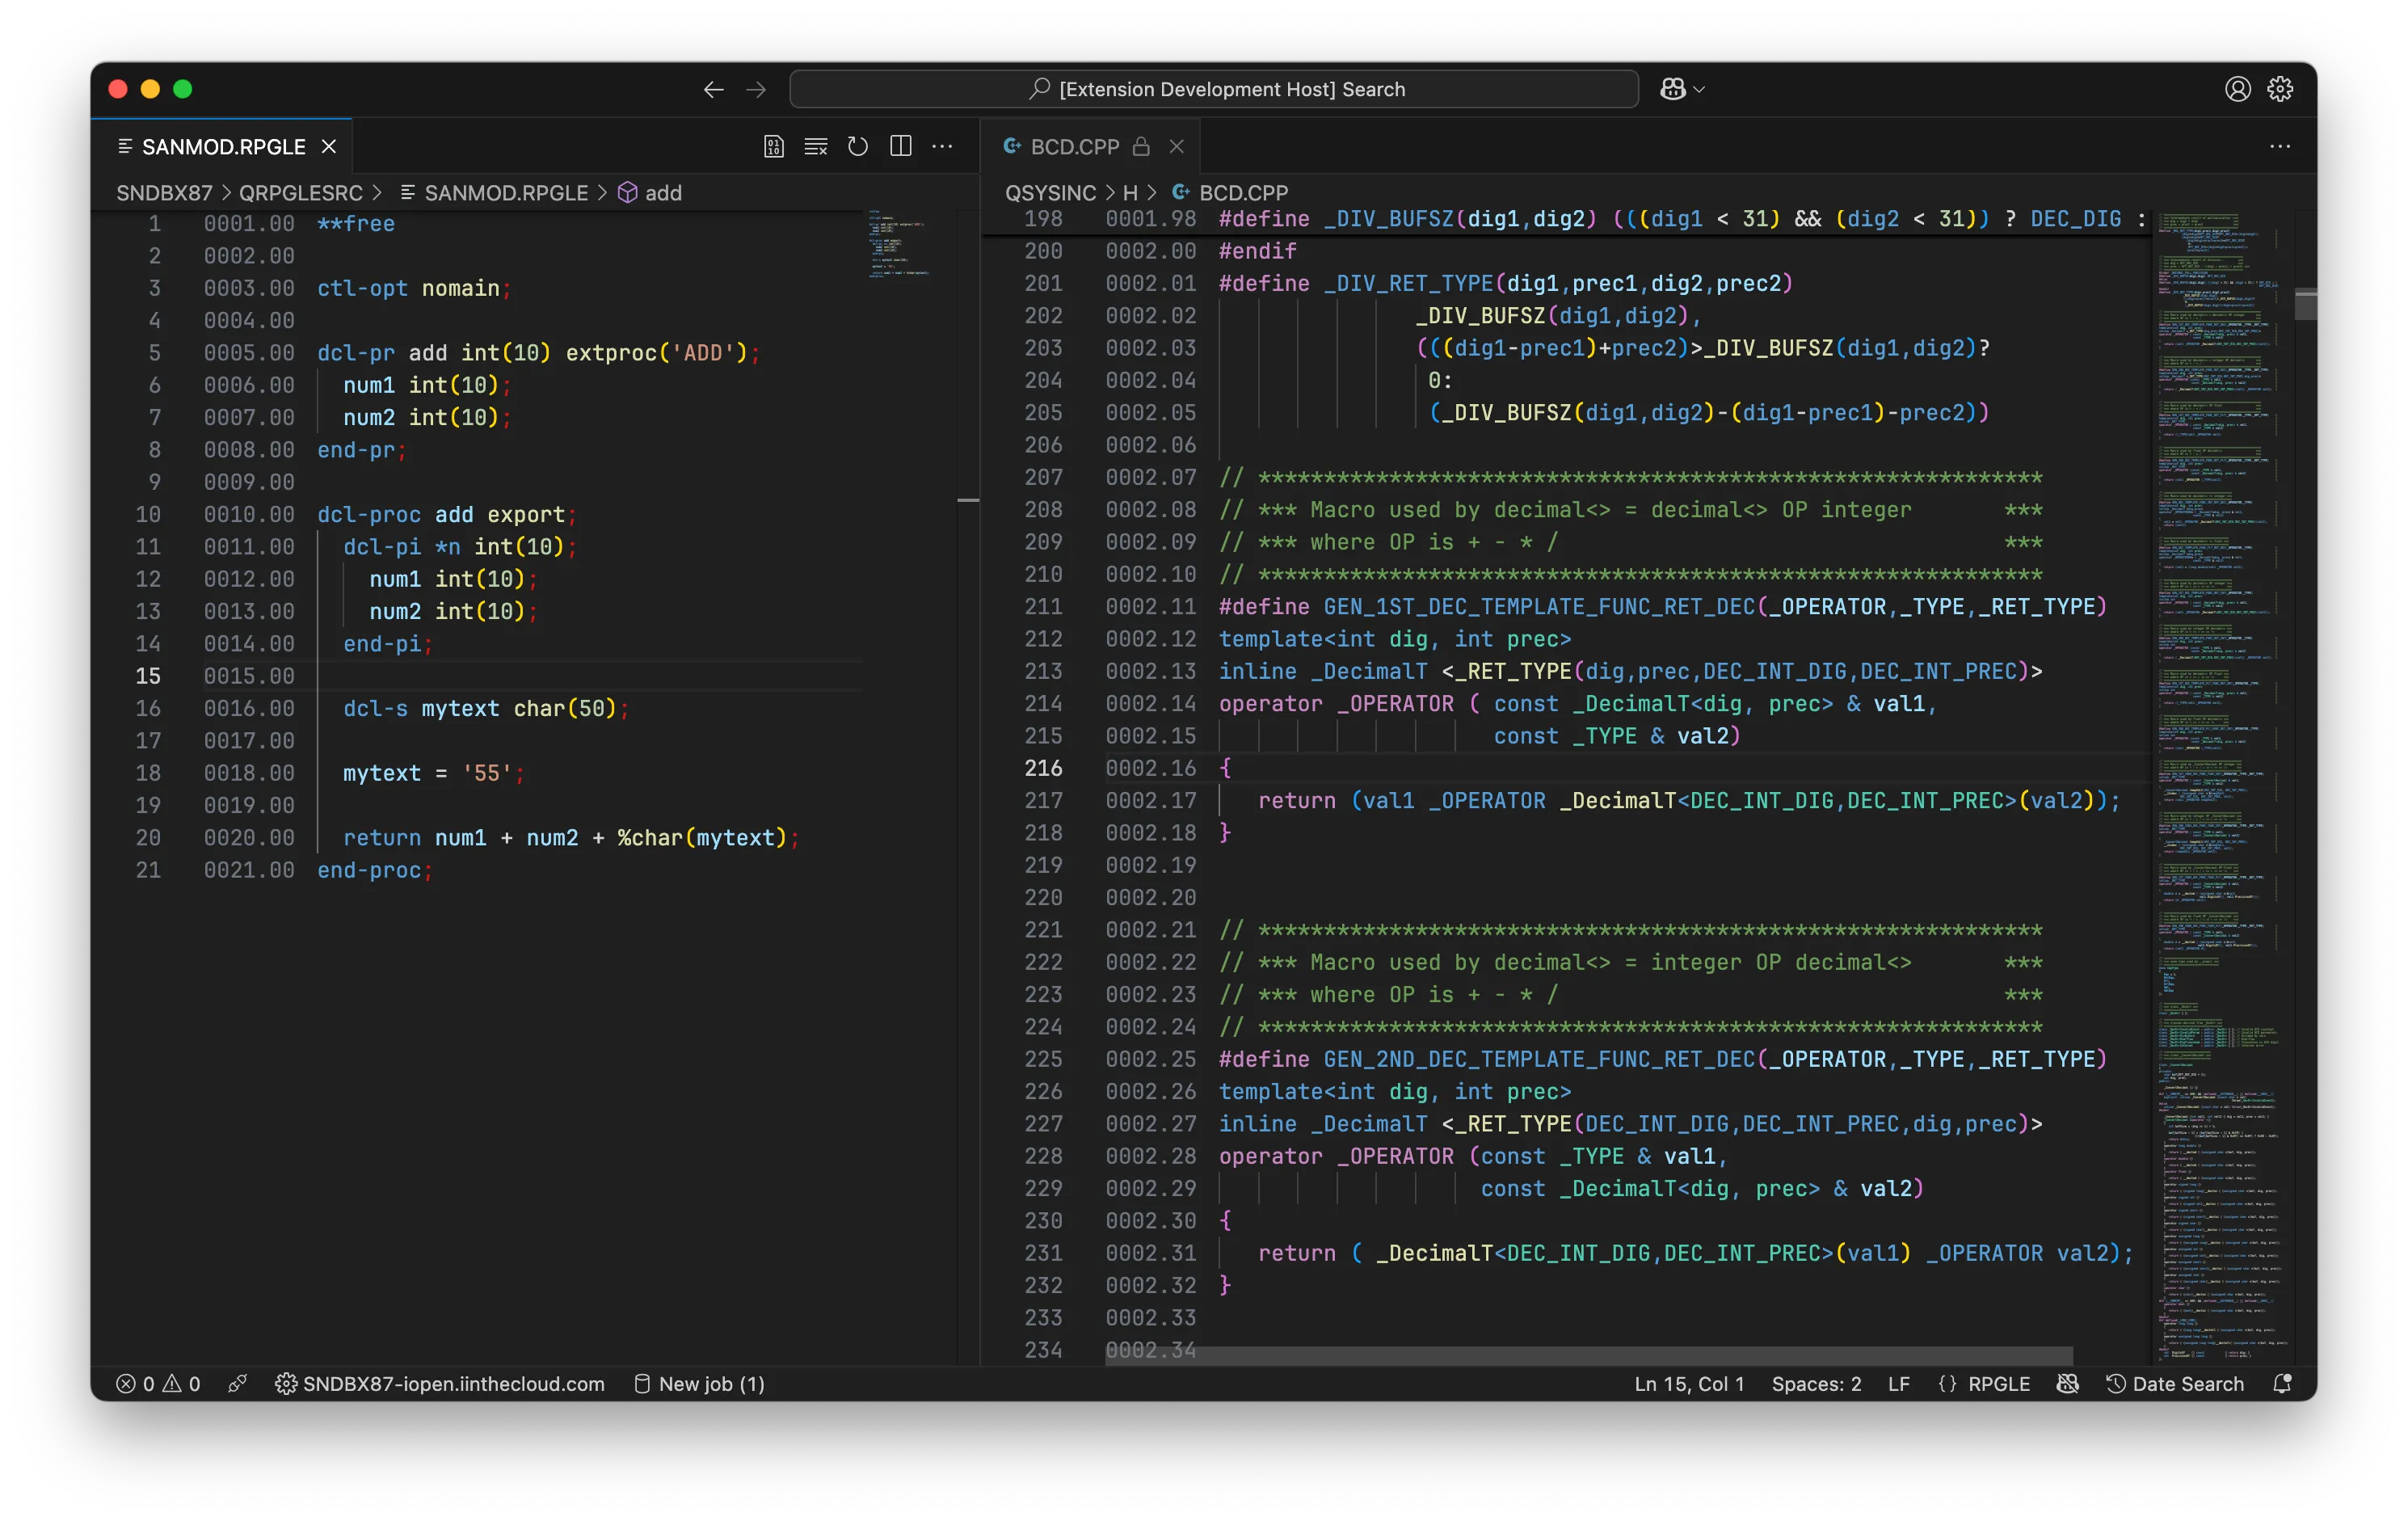The image size is (2408, 1521).
Task: Open More Actions for the BCD.CPP editor group
Action: click(x=2280, y=146)
